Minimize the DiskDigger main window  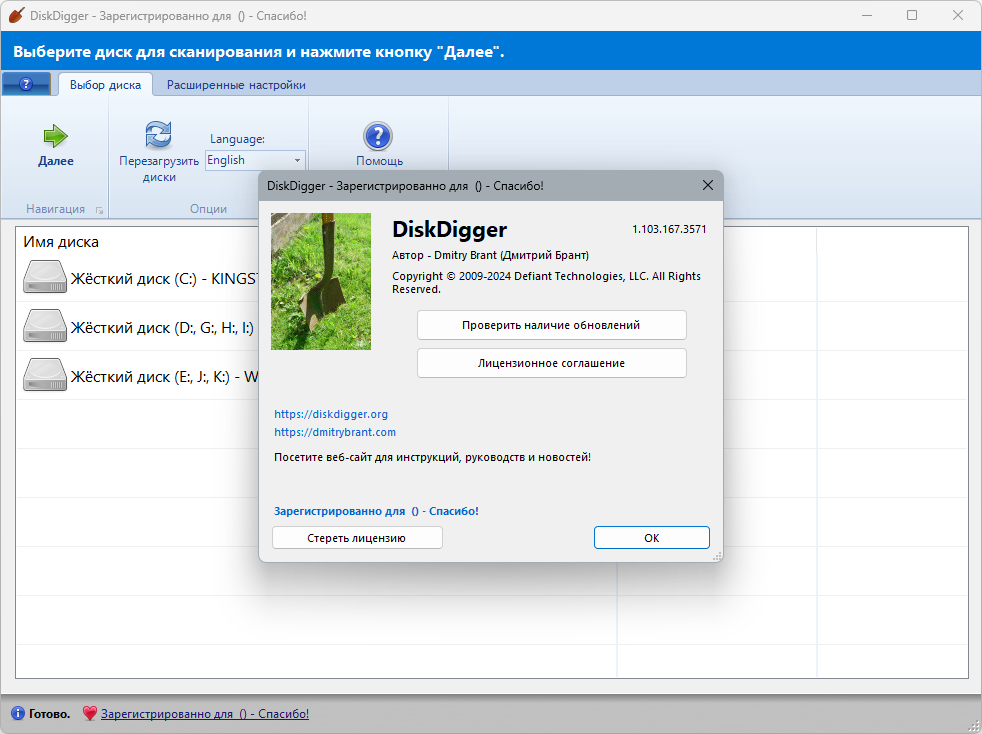click(x=867, y=15)
